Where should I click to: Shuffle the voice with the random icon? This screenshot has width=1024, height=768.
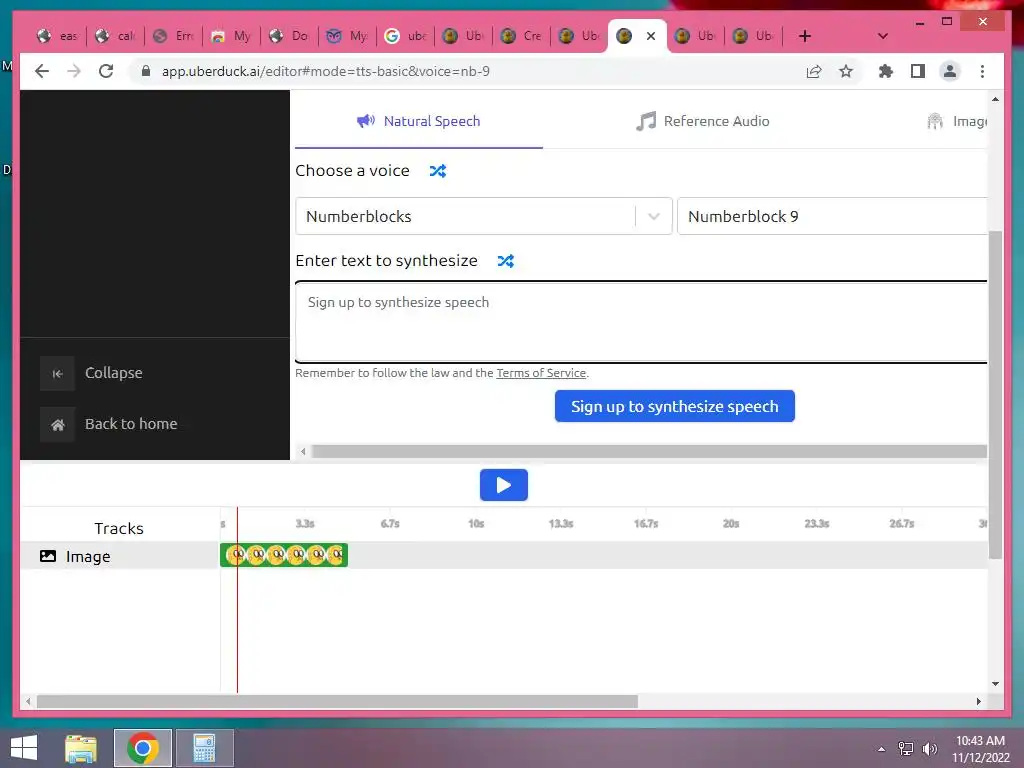[438, 171]
